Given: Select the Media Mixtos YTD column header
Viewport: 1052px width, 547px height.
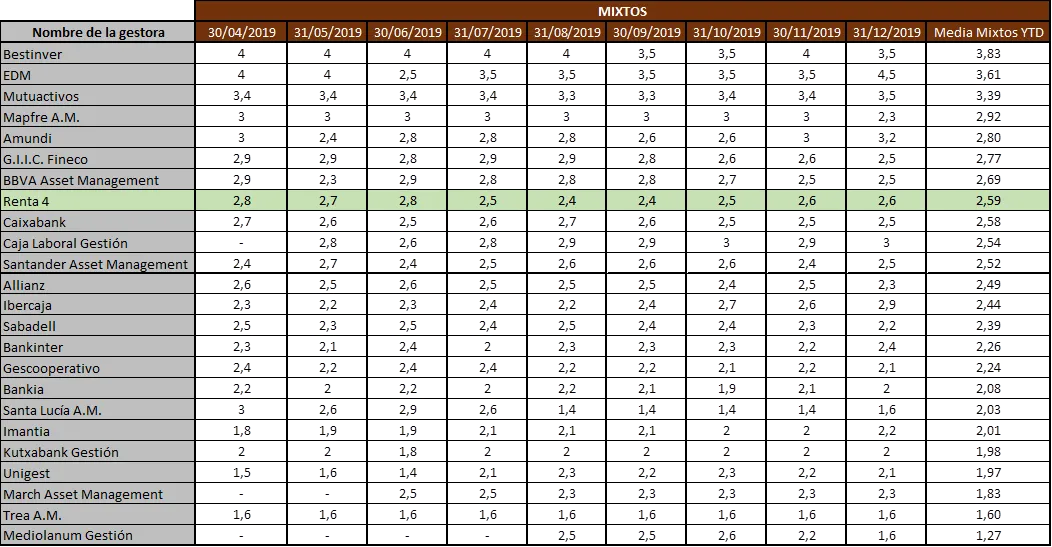Looking at the screenshot, I should [x=988, y=32].
